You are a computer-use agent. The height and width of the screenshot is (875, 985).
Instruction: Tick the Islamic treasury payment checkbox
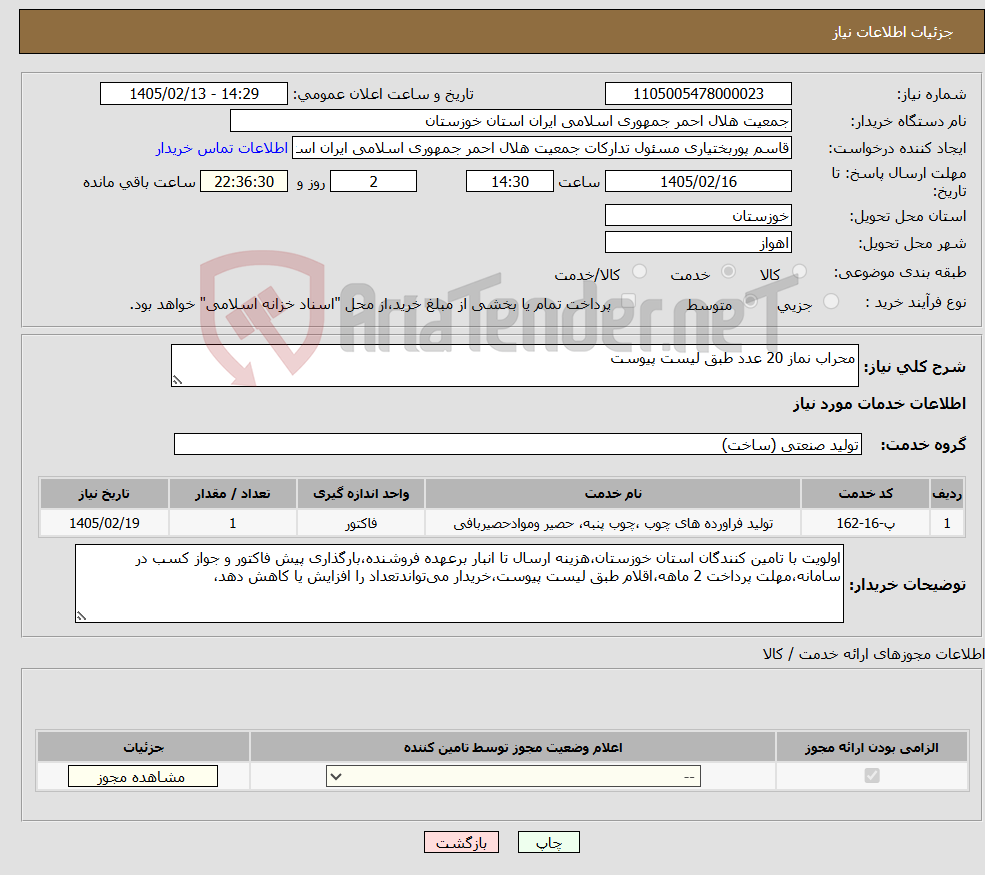coord(628,301)
